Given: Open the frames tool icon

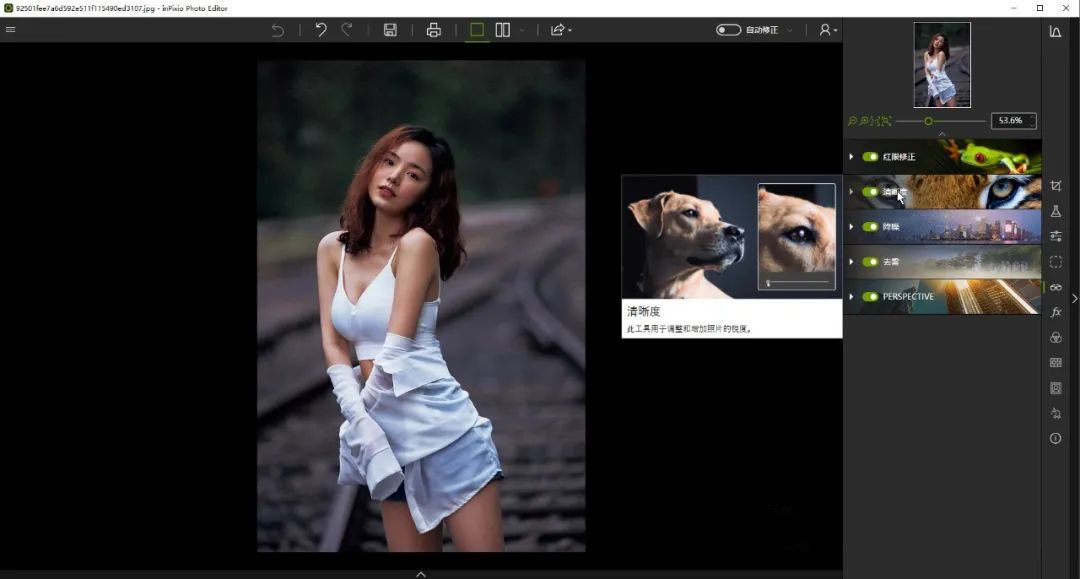Looking at the screenshot, I should (x=1055, y=388).
